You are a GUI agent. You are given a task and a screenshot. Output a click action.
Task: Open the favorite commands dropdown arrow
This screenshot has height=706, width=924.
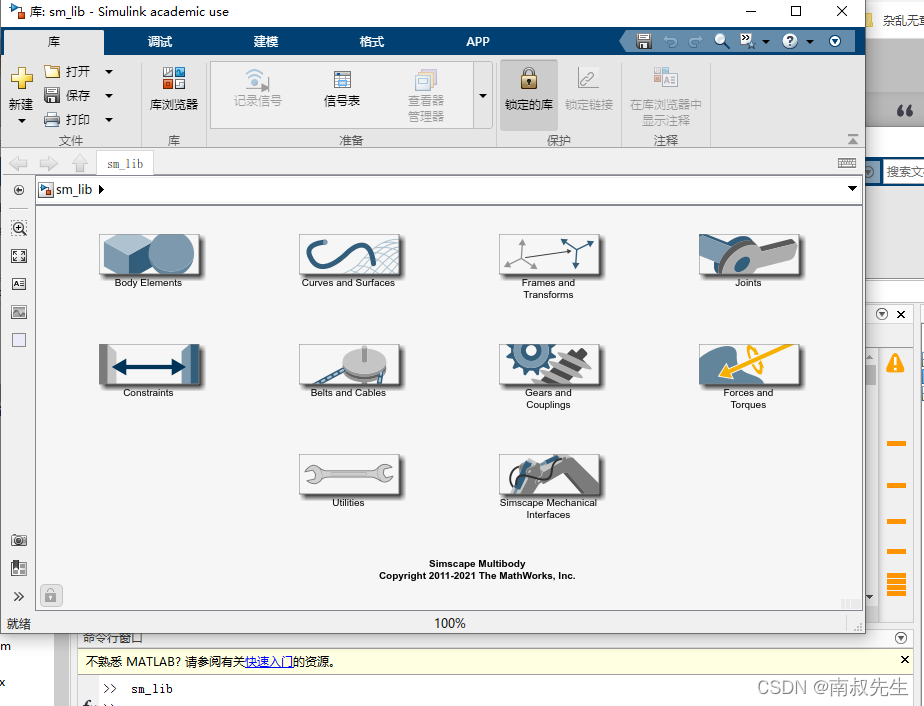766,41
